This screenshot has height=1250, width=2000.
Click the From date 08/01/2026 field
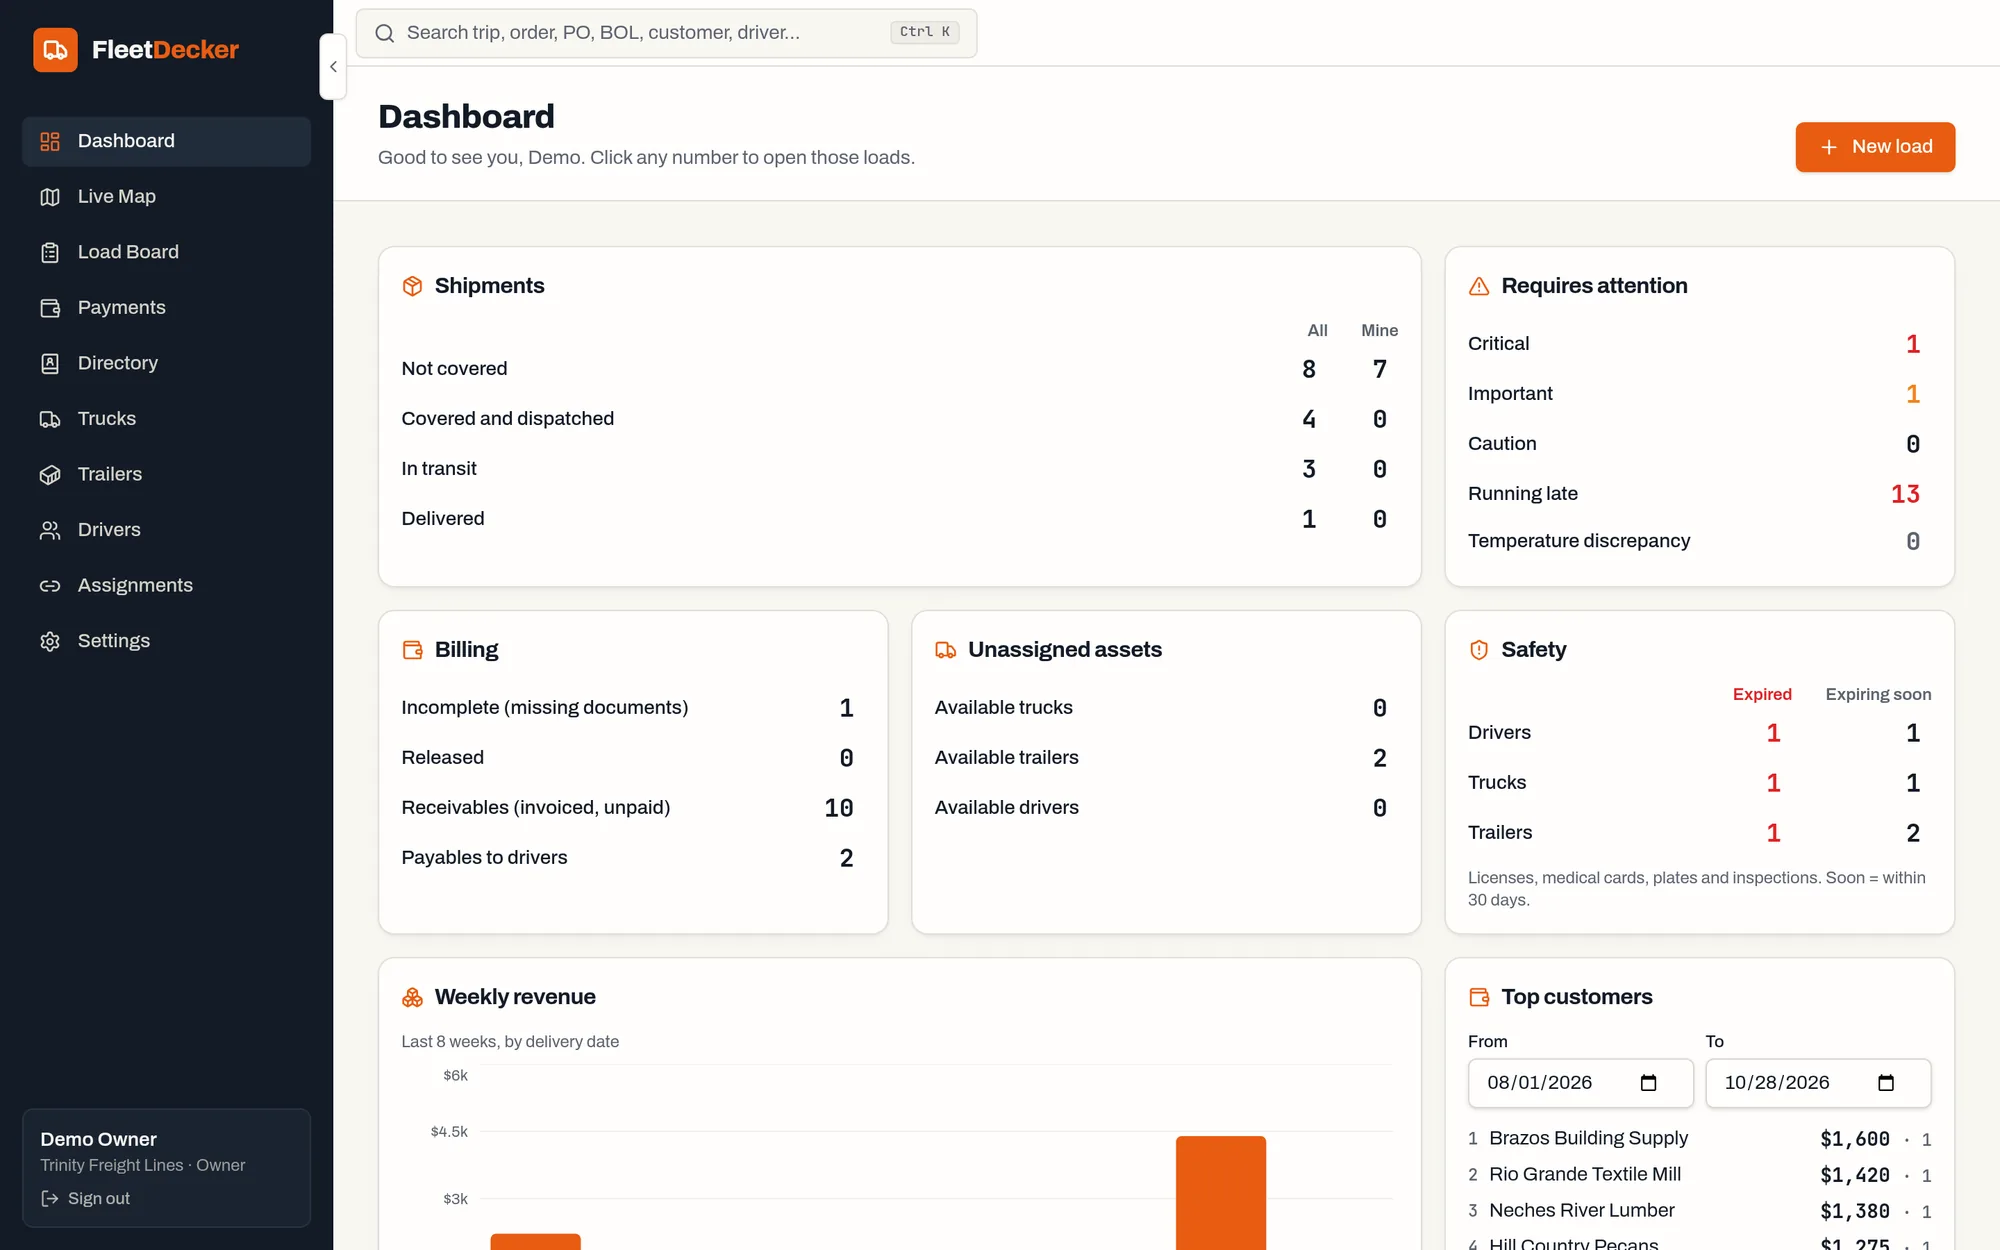(1580, 1083)
